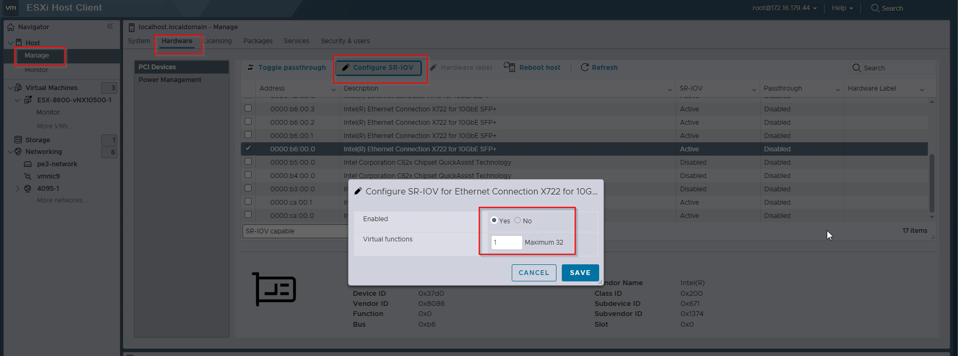The image size is (958, 361).
Task: Click the Configure SR-IOV toolbar button
Action: click(x=378, y=67)
